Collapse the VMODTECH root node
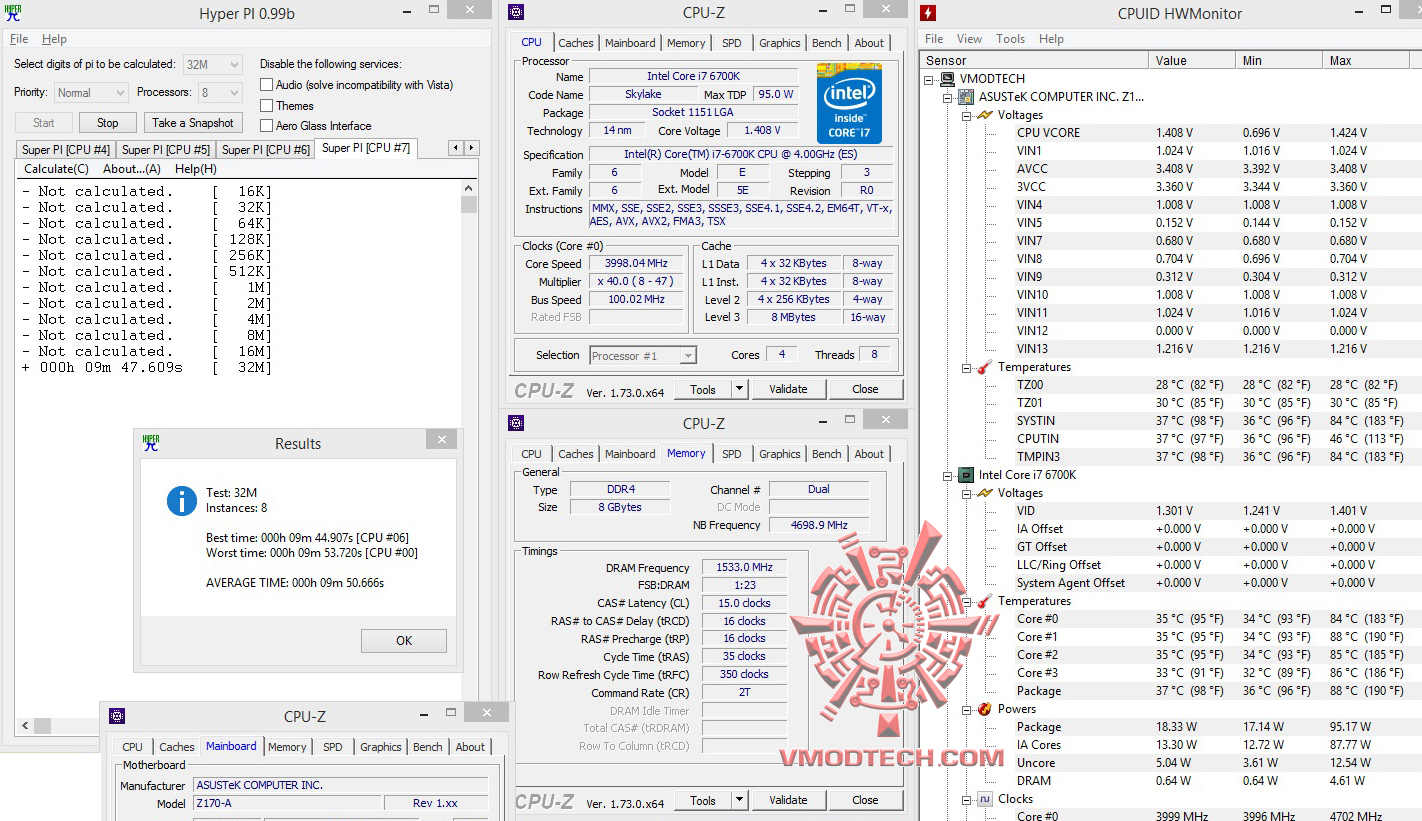Screen dimensions: 1422x821 point(930,79)
